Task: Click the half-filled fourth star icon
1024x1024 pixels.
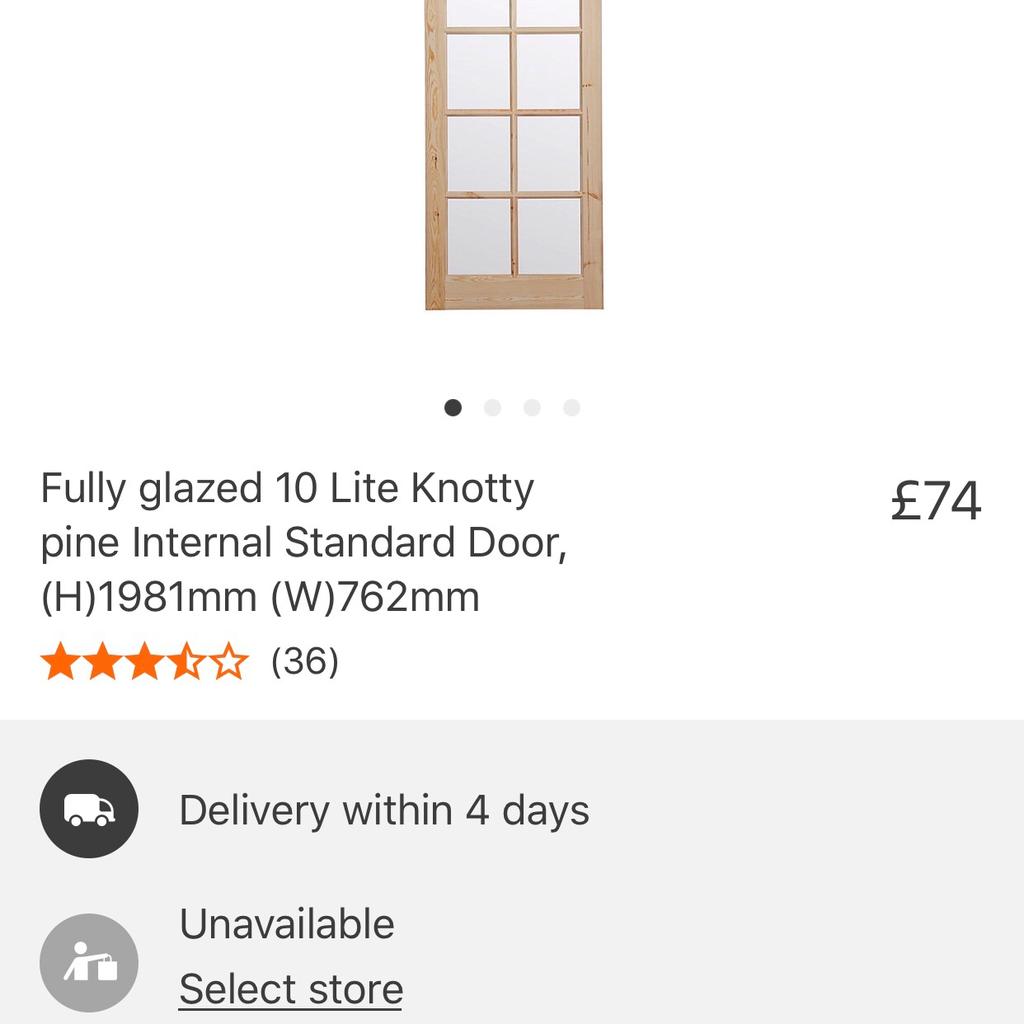Action: (x=188, y=660)
